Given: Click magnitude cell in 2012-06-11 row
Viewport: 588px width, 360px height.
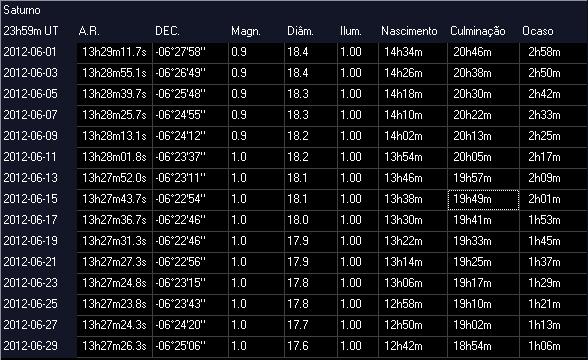Looking at the screenshot, I should [x=256, y=157].
